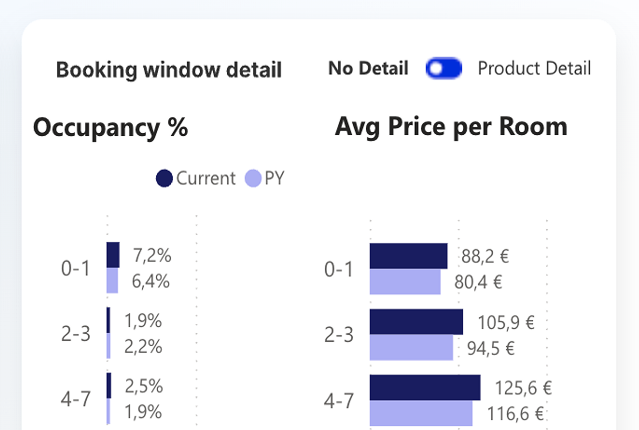The width and height of the screenshot is (639, 430).
Task: Click the 7,2% Current occupancy bar
Action: point(113,255)
